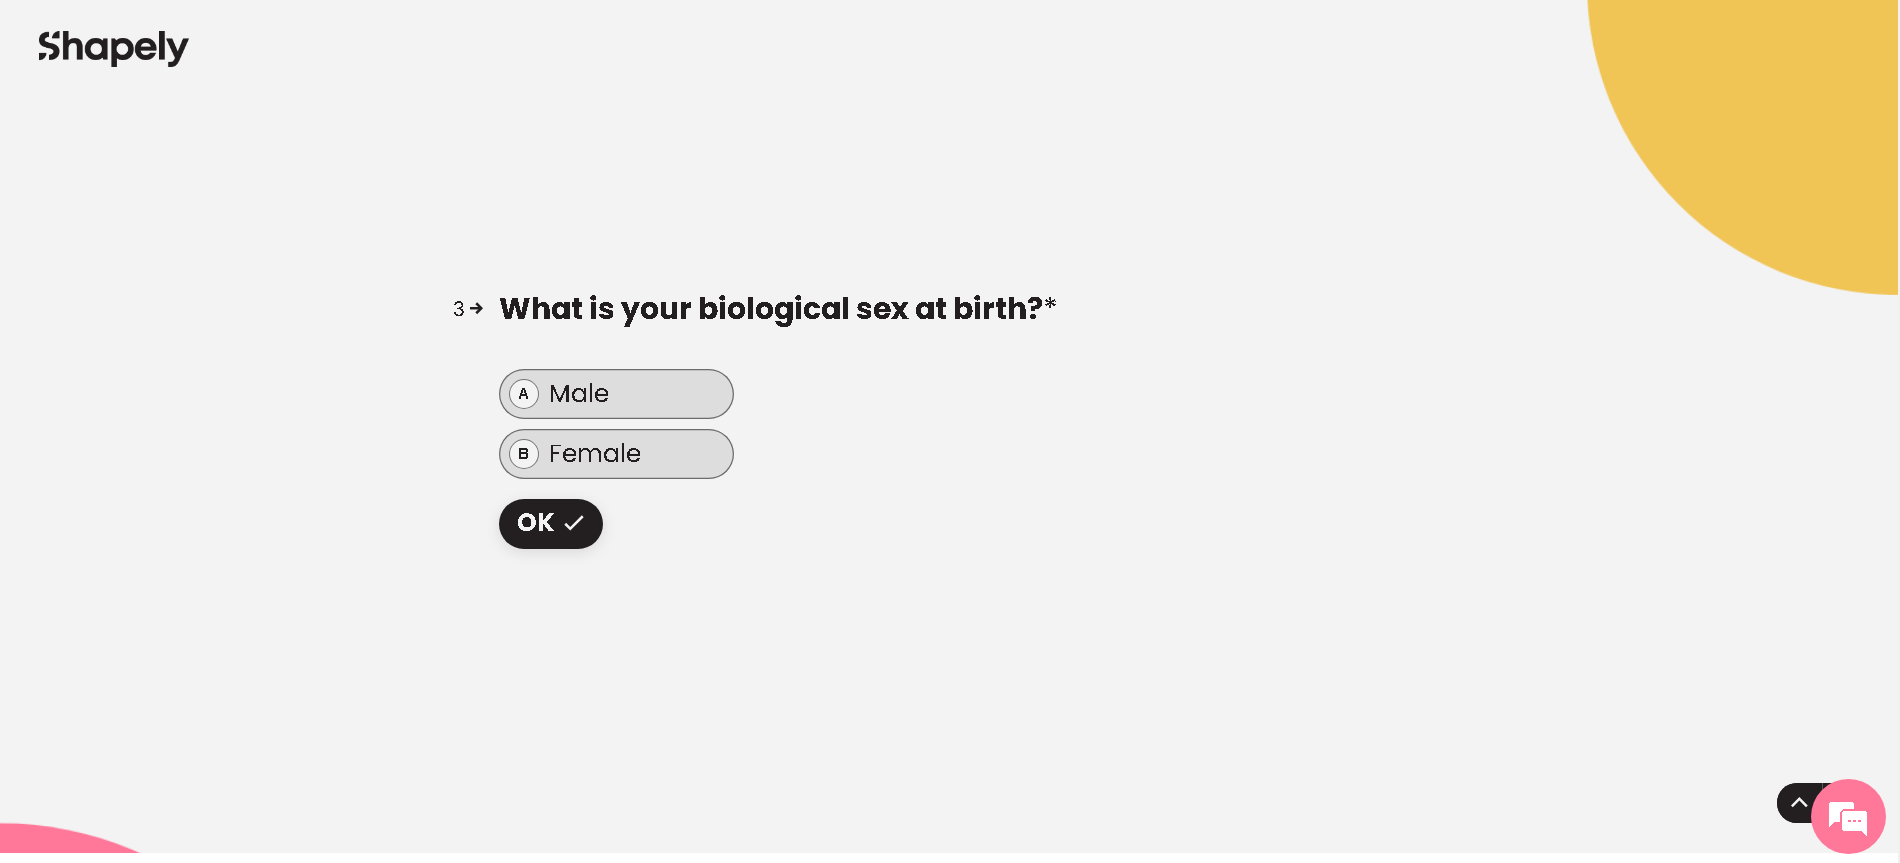Click the speech bubbles icon in chat button

tap(1848, 819)
